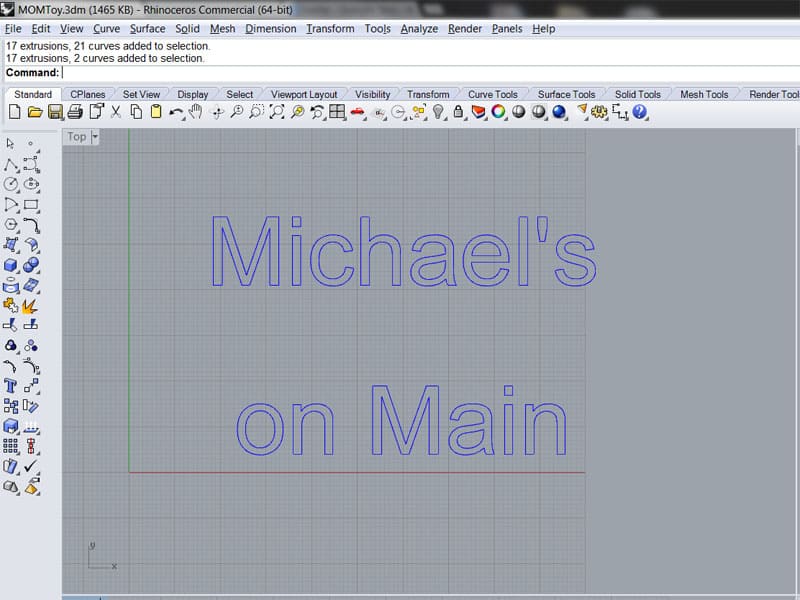Open the Analyze menu
Image resolution: width=800 pixels, height=600 pixels.
[x=418, y=29]
